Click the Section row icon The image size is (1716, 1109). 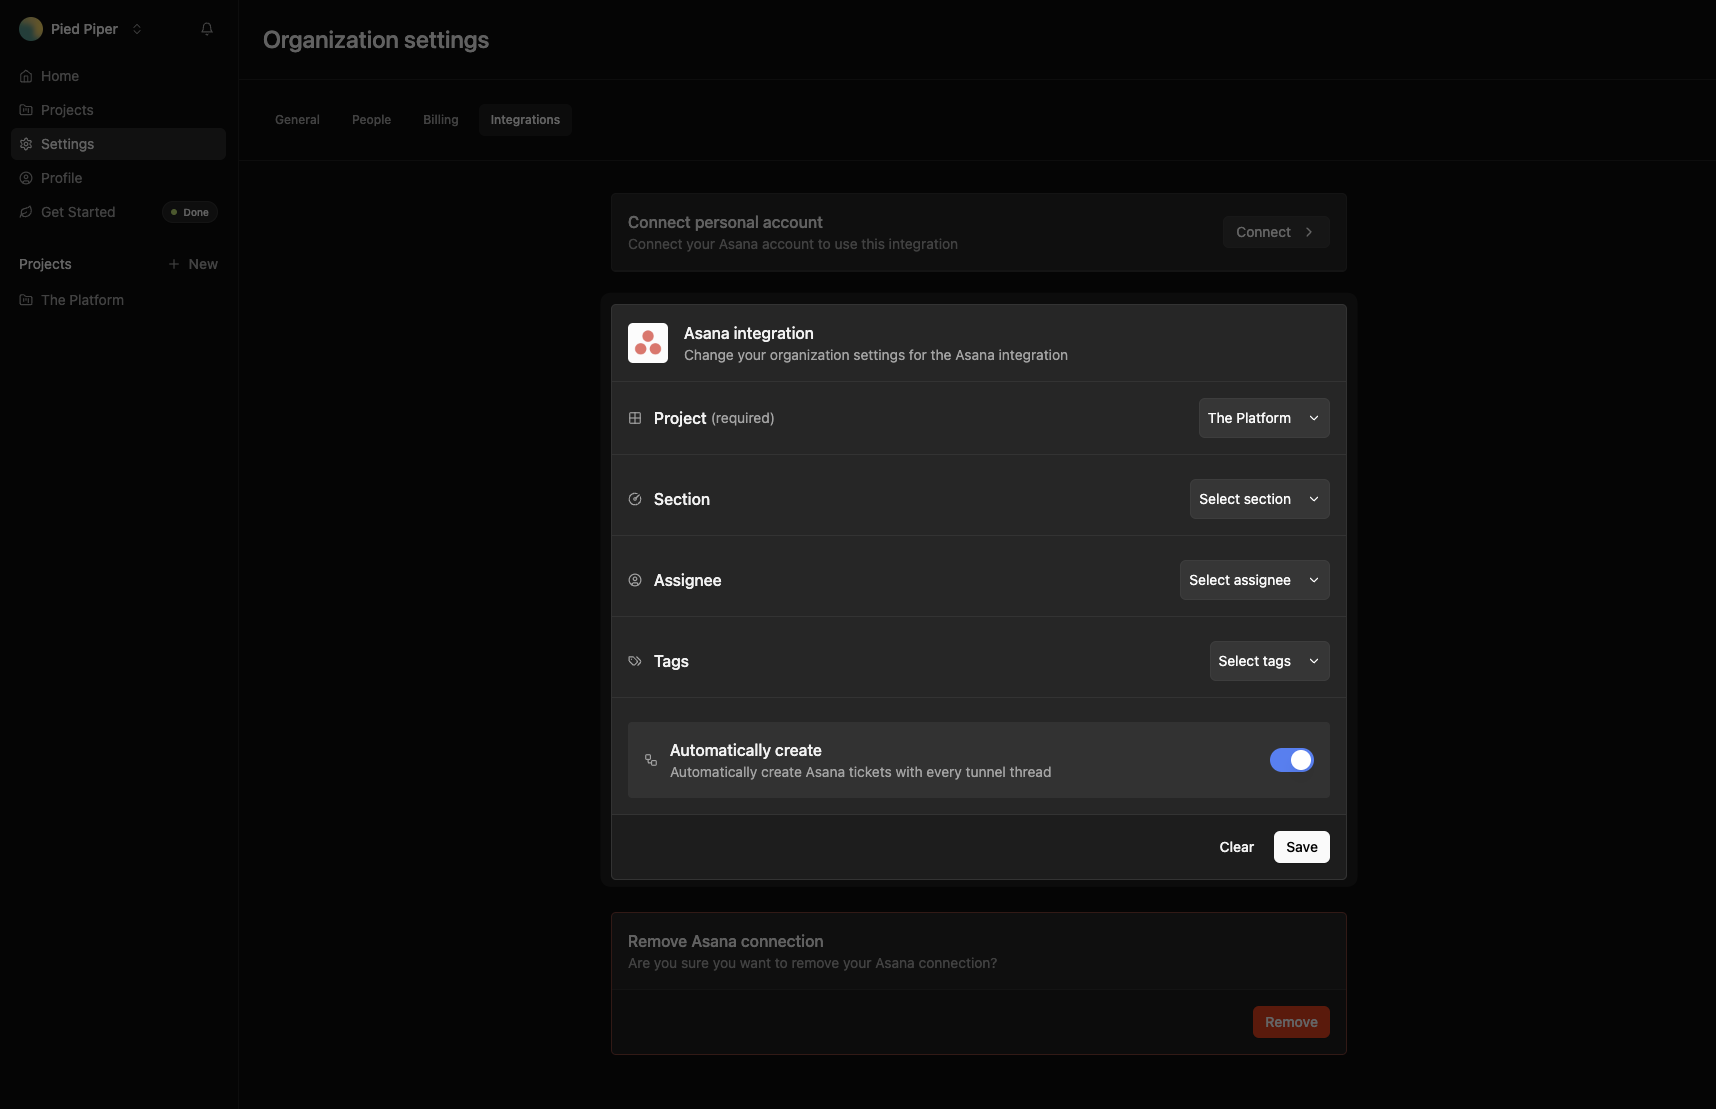635,499
